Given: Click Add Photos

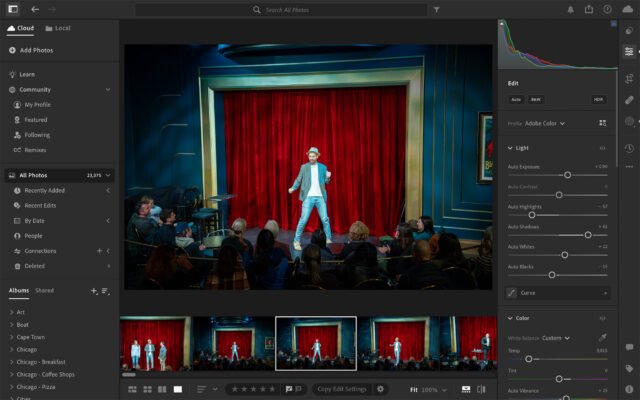Looking at the screenshot, I should tap(31, 50).
